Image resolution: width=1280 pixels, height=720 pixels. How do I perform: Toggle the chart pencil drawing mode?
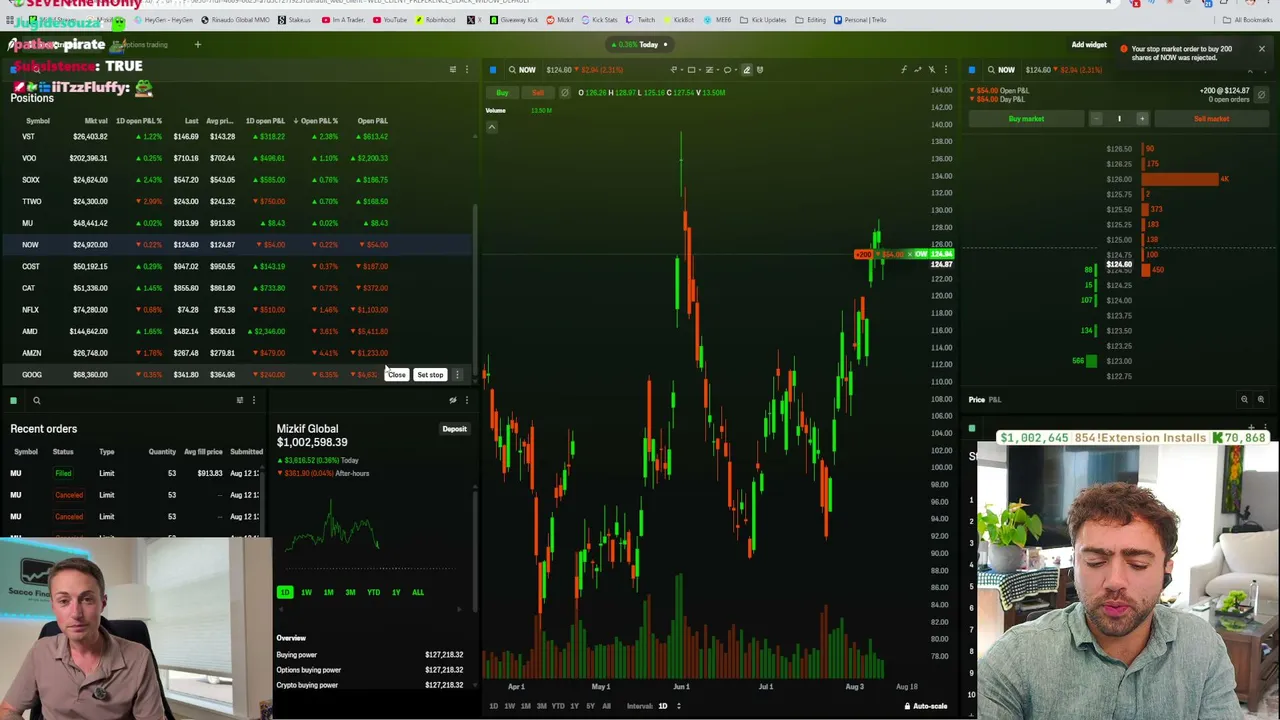[x=746, y=70]
